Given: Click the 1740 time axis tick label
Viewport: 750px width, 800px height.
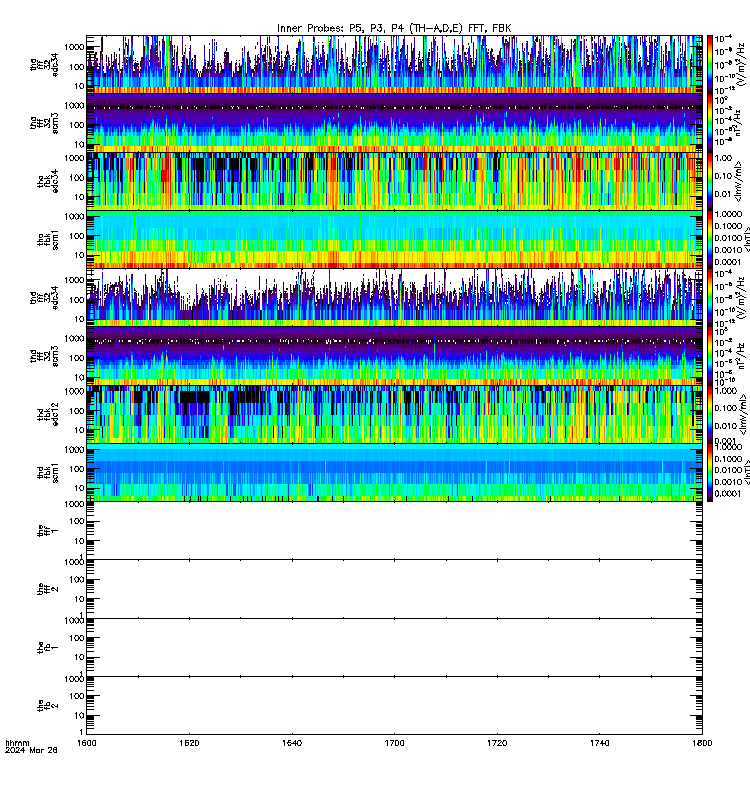Looking at the screenshot, I should (599, 743).
